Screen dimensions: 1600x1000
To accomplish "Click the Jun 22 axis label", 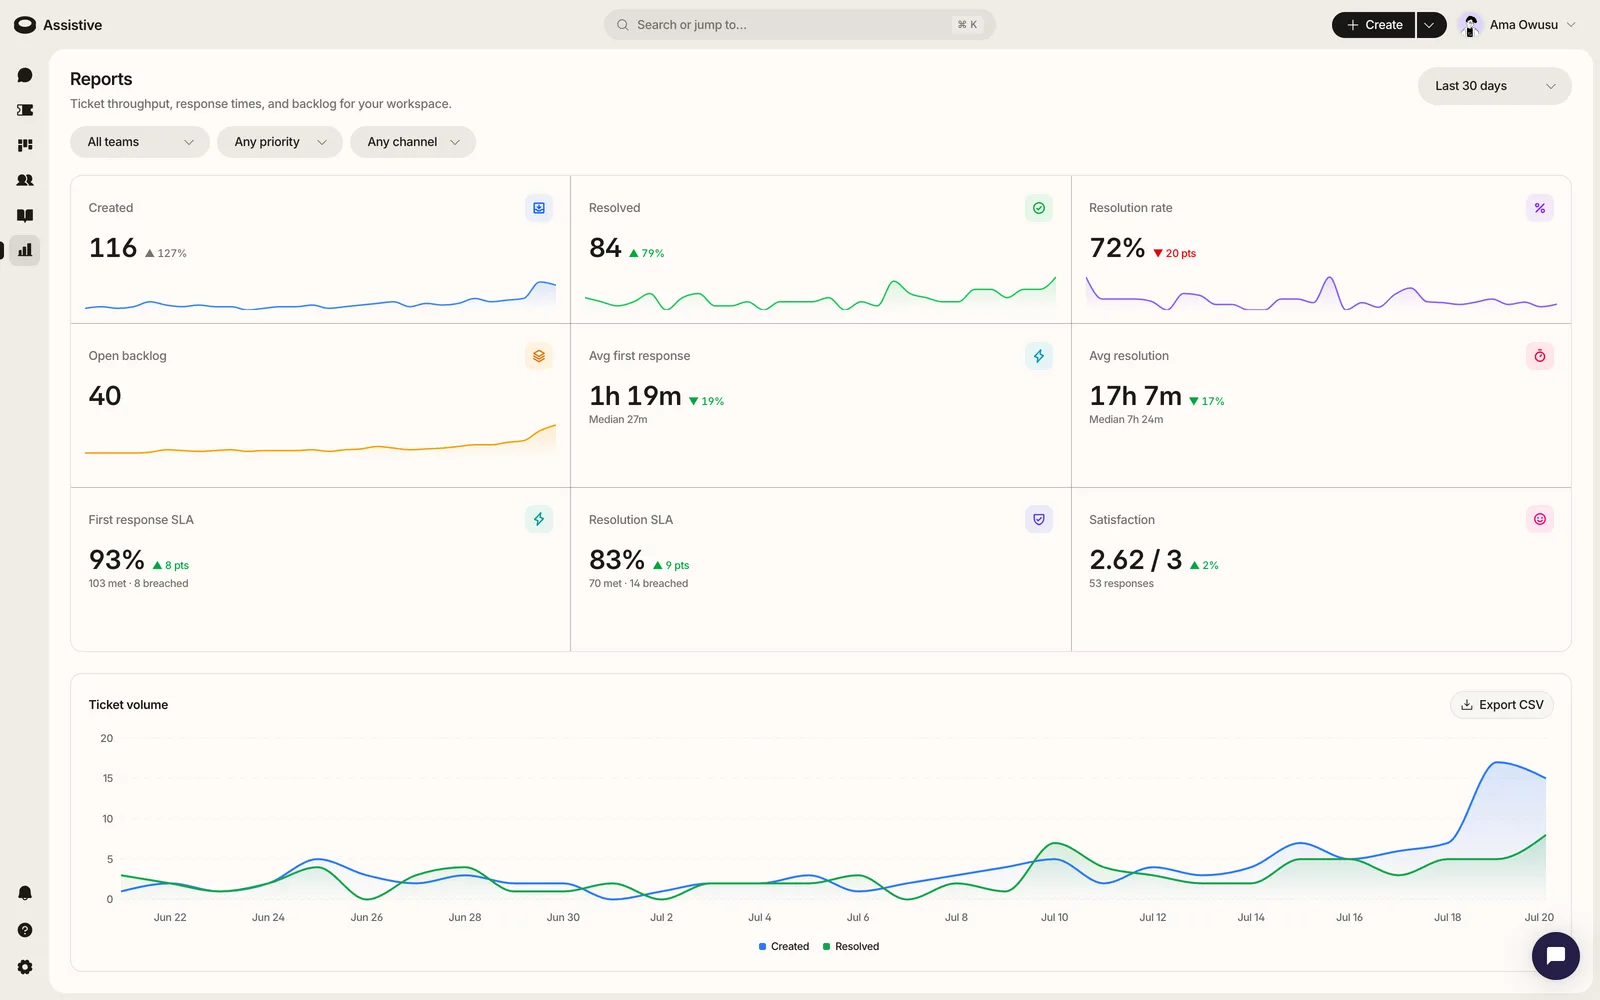I will [170, 917].
